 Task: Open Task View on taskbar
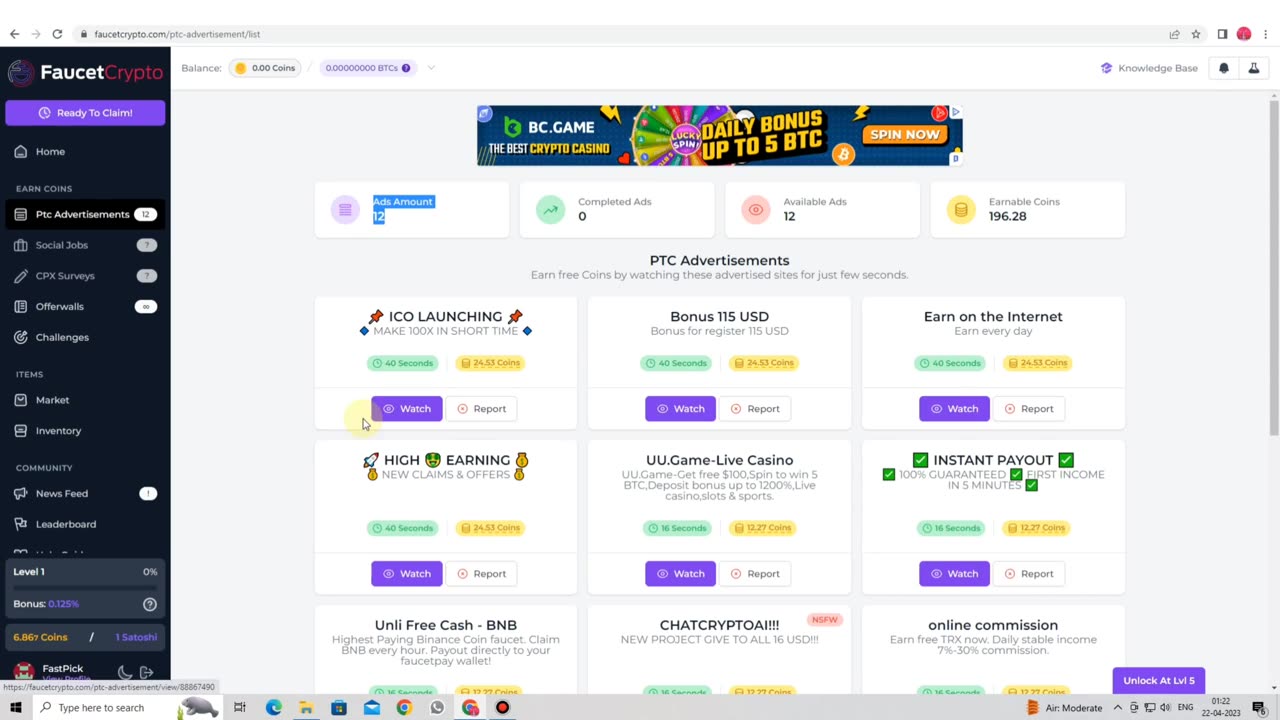click(240, 708)
